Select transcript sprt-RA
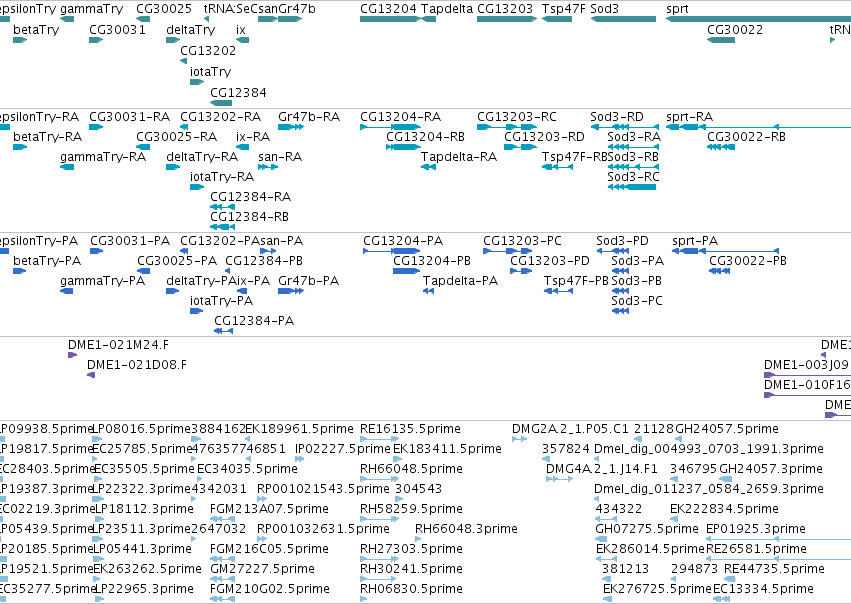This screenshot has width=851, height=604. coord(758,127)
